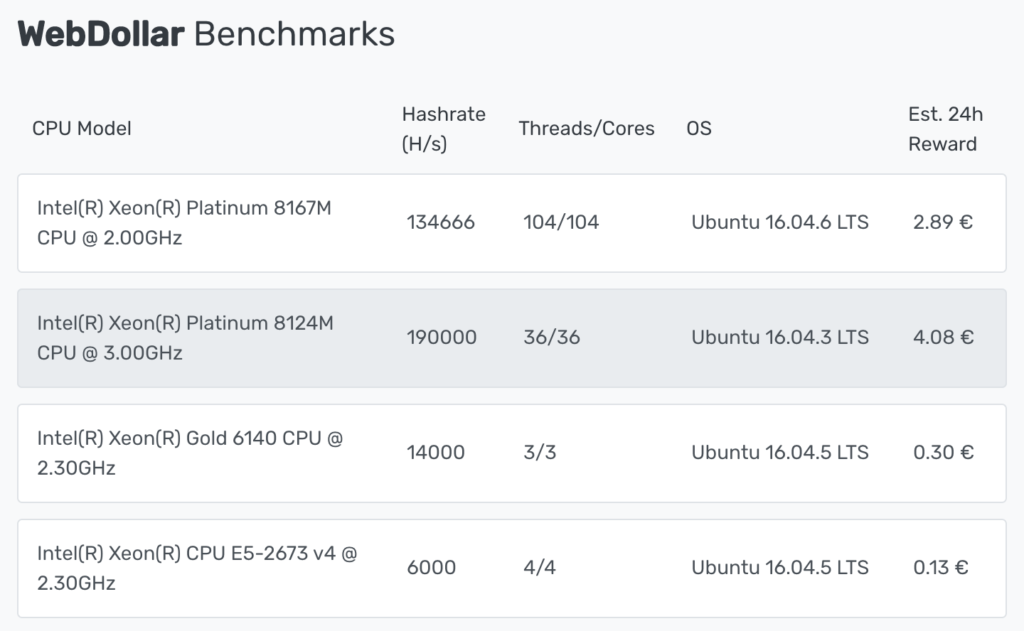Click hashrate value 6000
Image resolution: width=1024 pixels, height=631 pixels.
tap(431, 568)
